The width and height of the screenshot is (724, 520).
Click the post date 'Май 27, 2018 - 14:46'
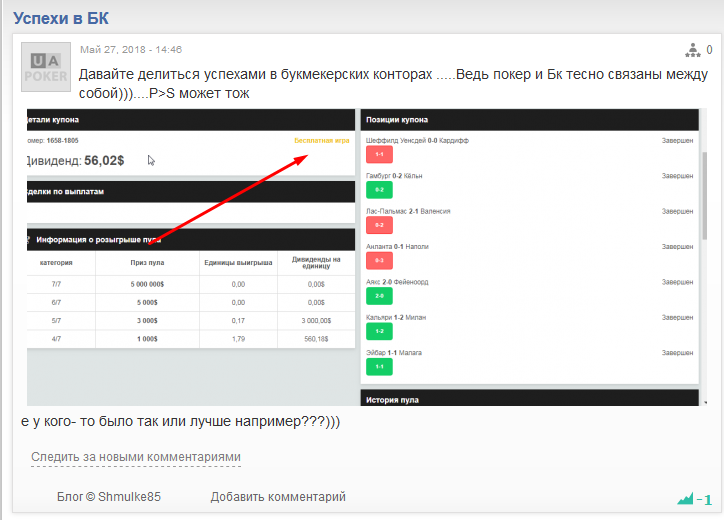131,49
